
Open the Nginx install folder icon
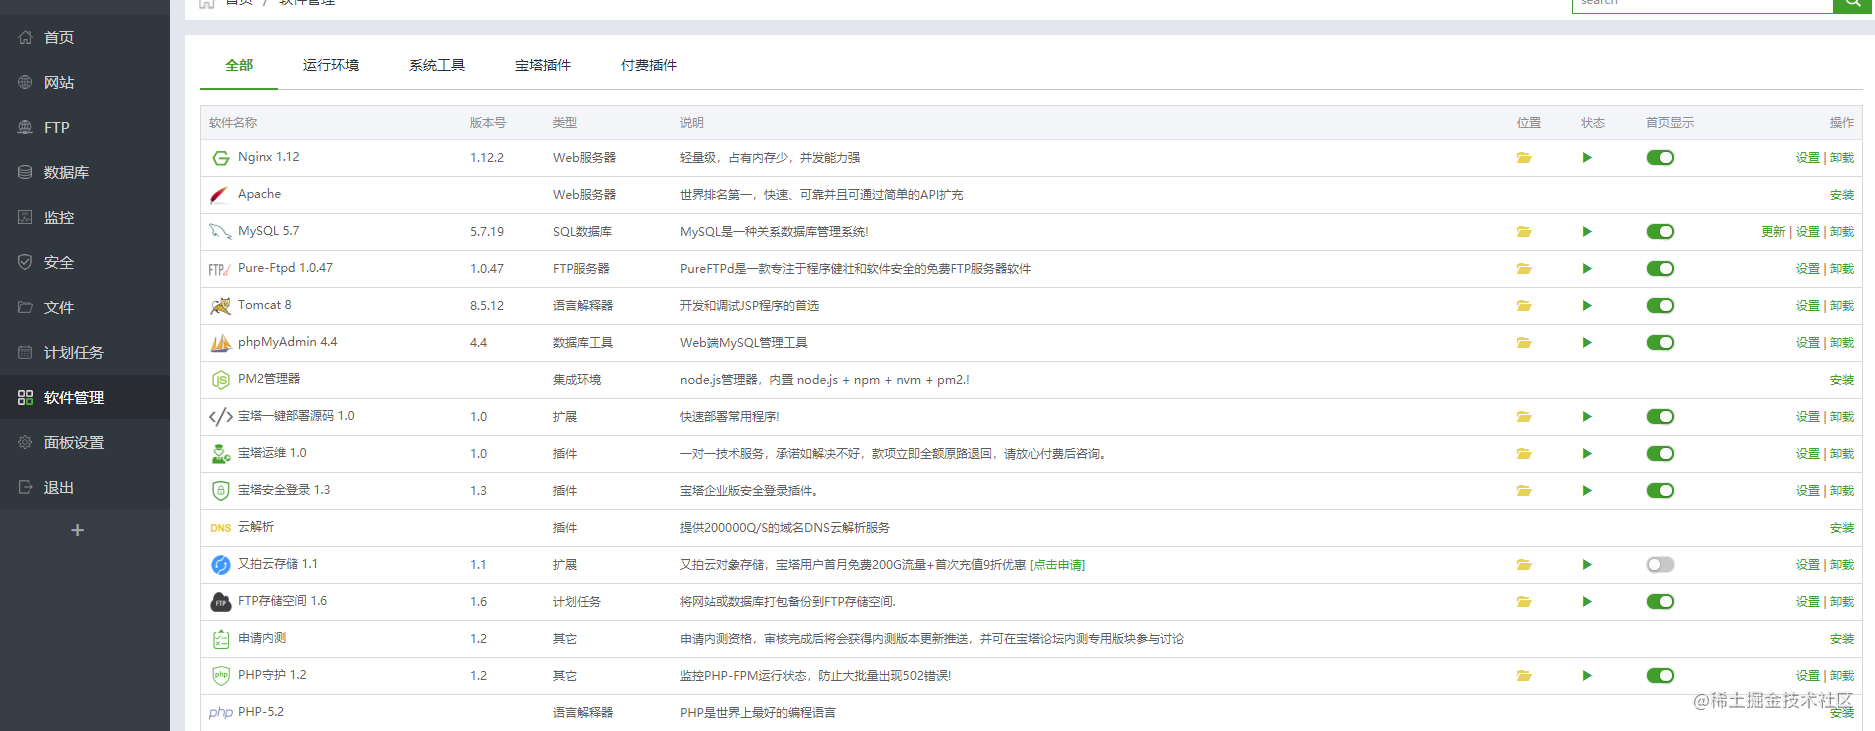1523,158
